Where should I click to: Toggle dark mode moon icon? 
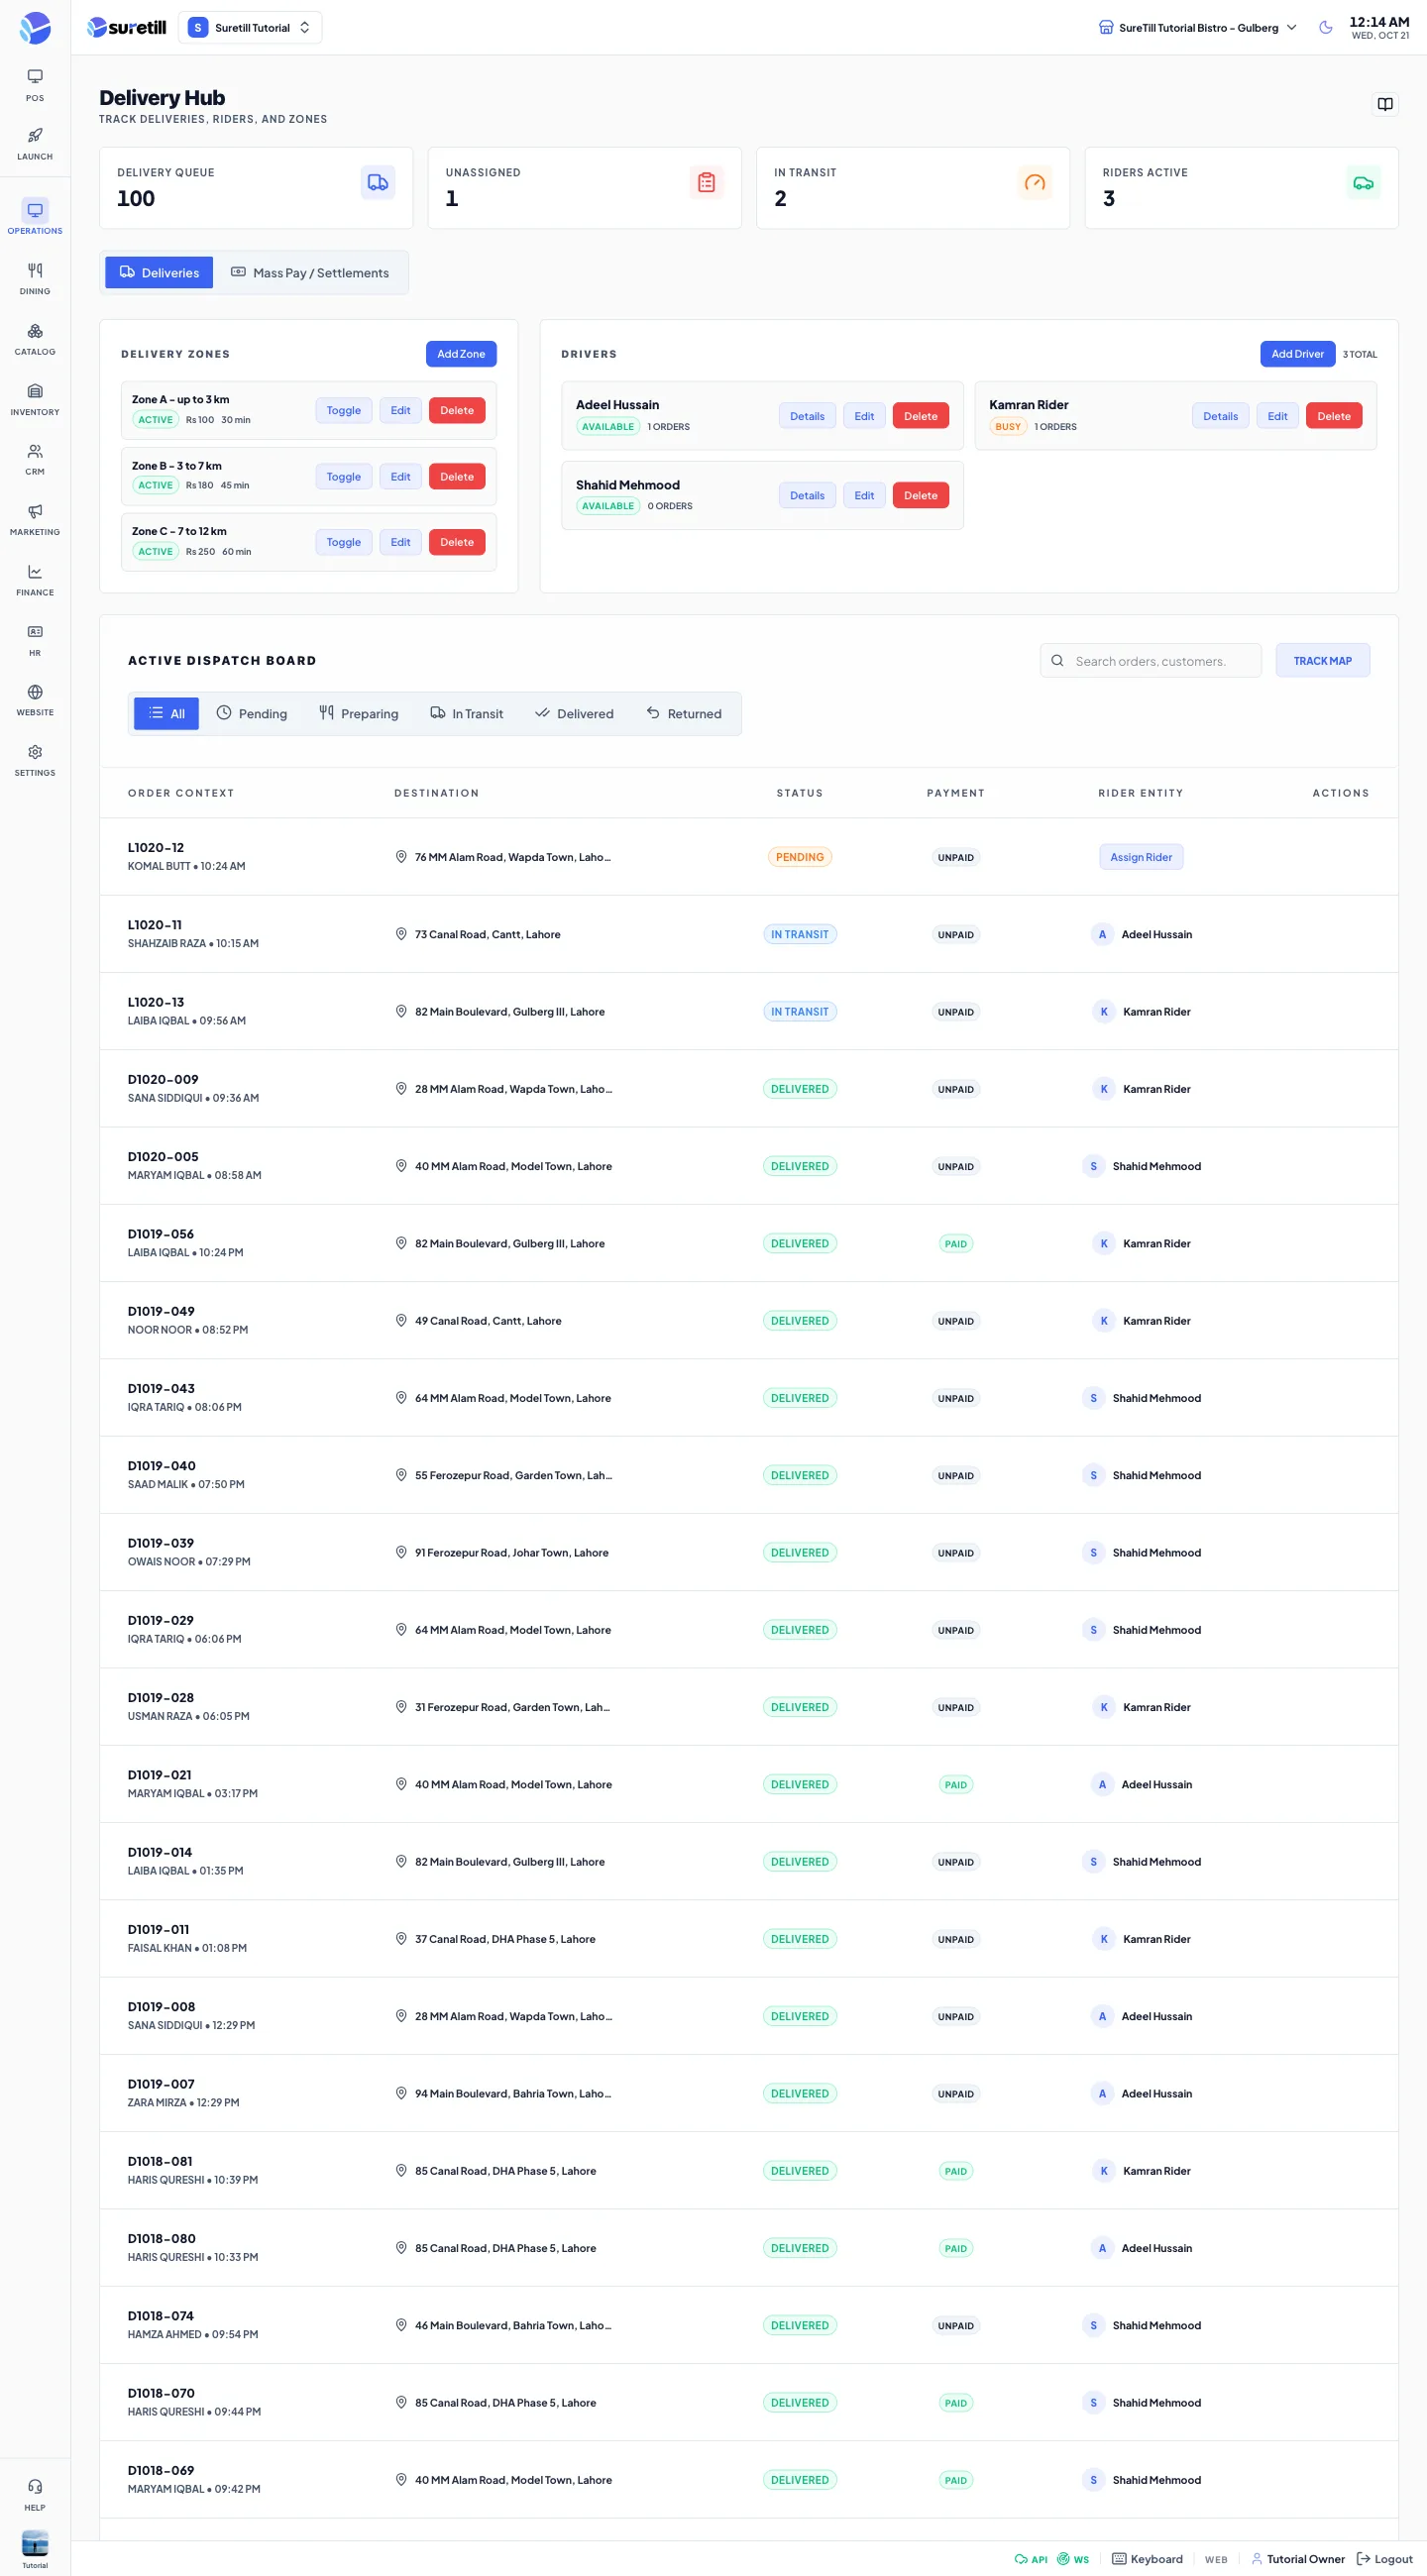point(1325,27)
